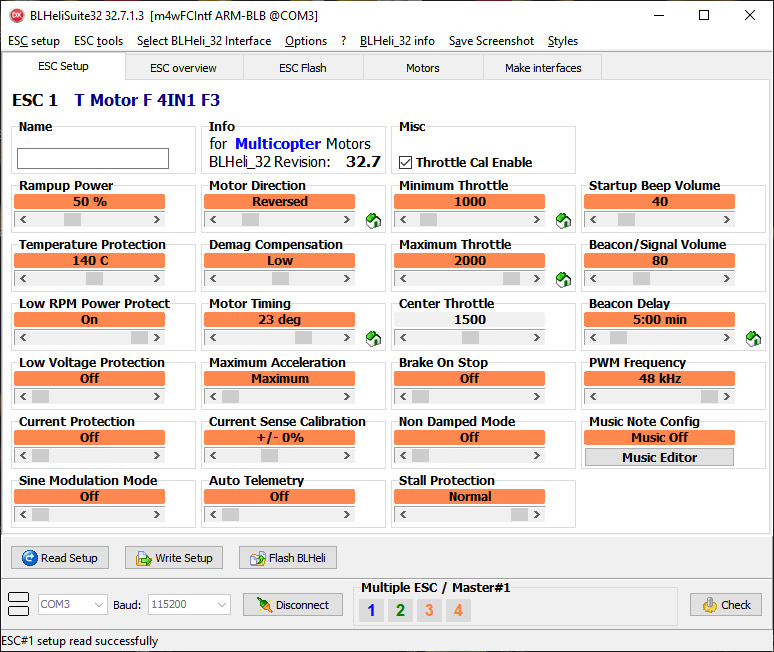Increase Non Damped Mode with right arrow

[x=537, y=456]
